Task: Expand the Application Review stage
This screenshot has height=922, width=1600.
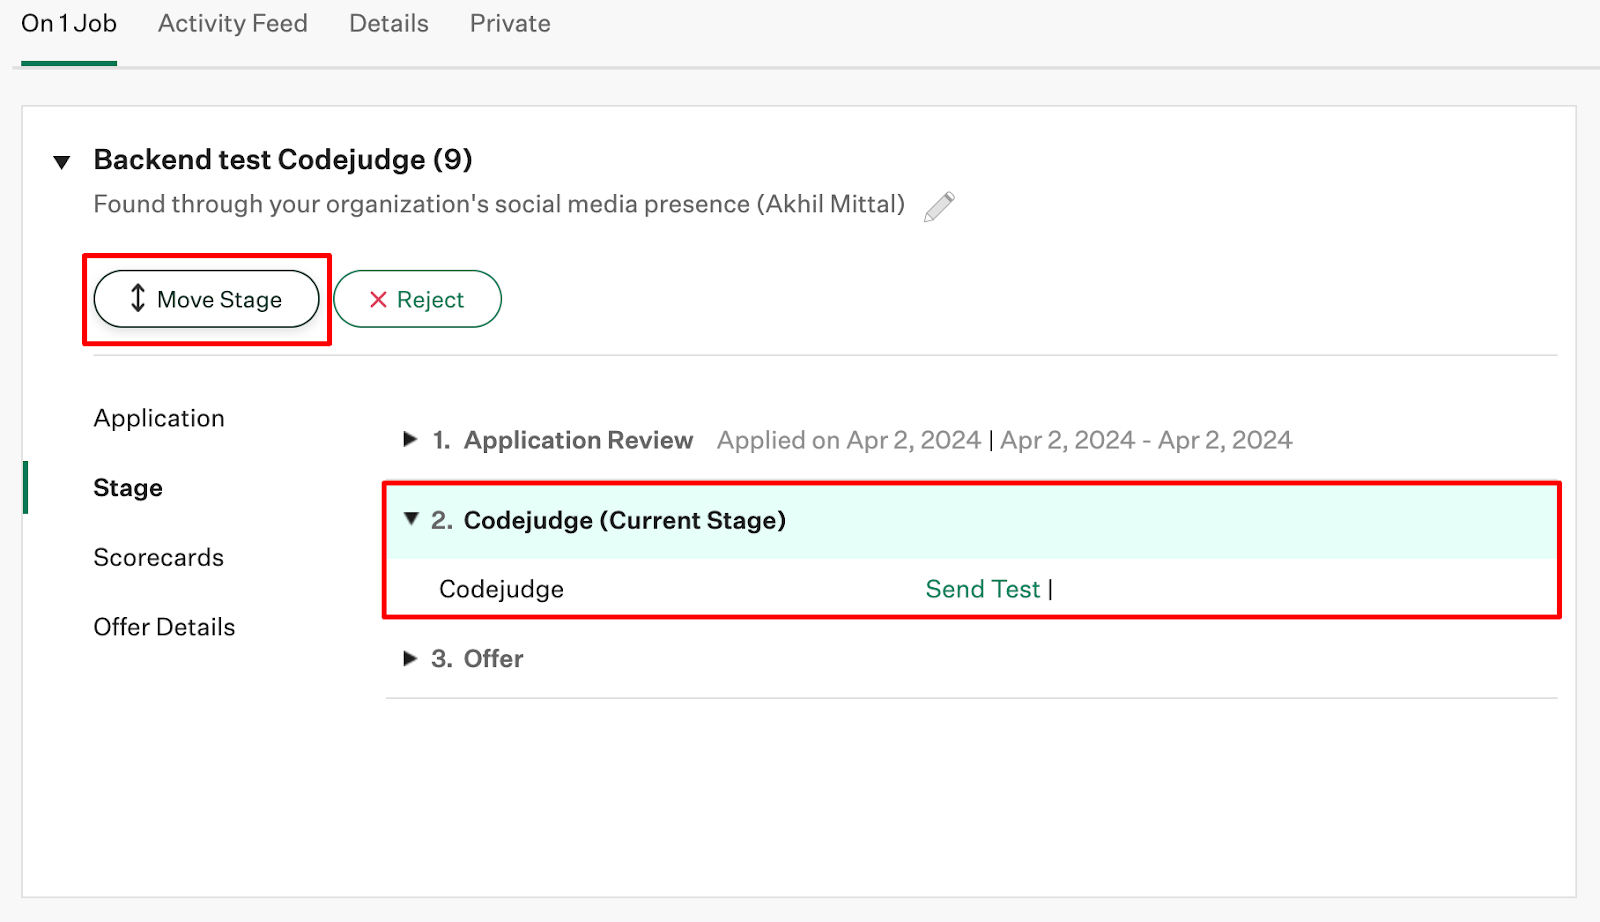Action: pyautogui.click(x=409, y=439)
